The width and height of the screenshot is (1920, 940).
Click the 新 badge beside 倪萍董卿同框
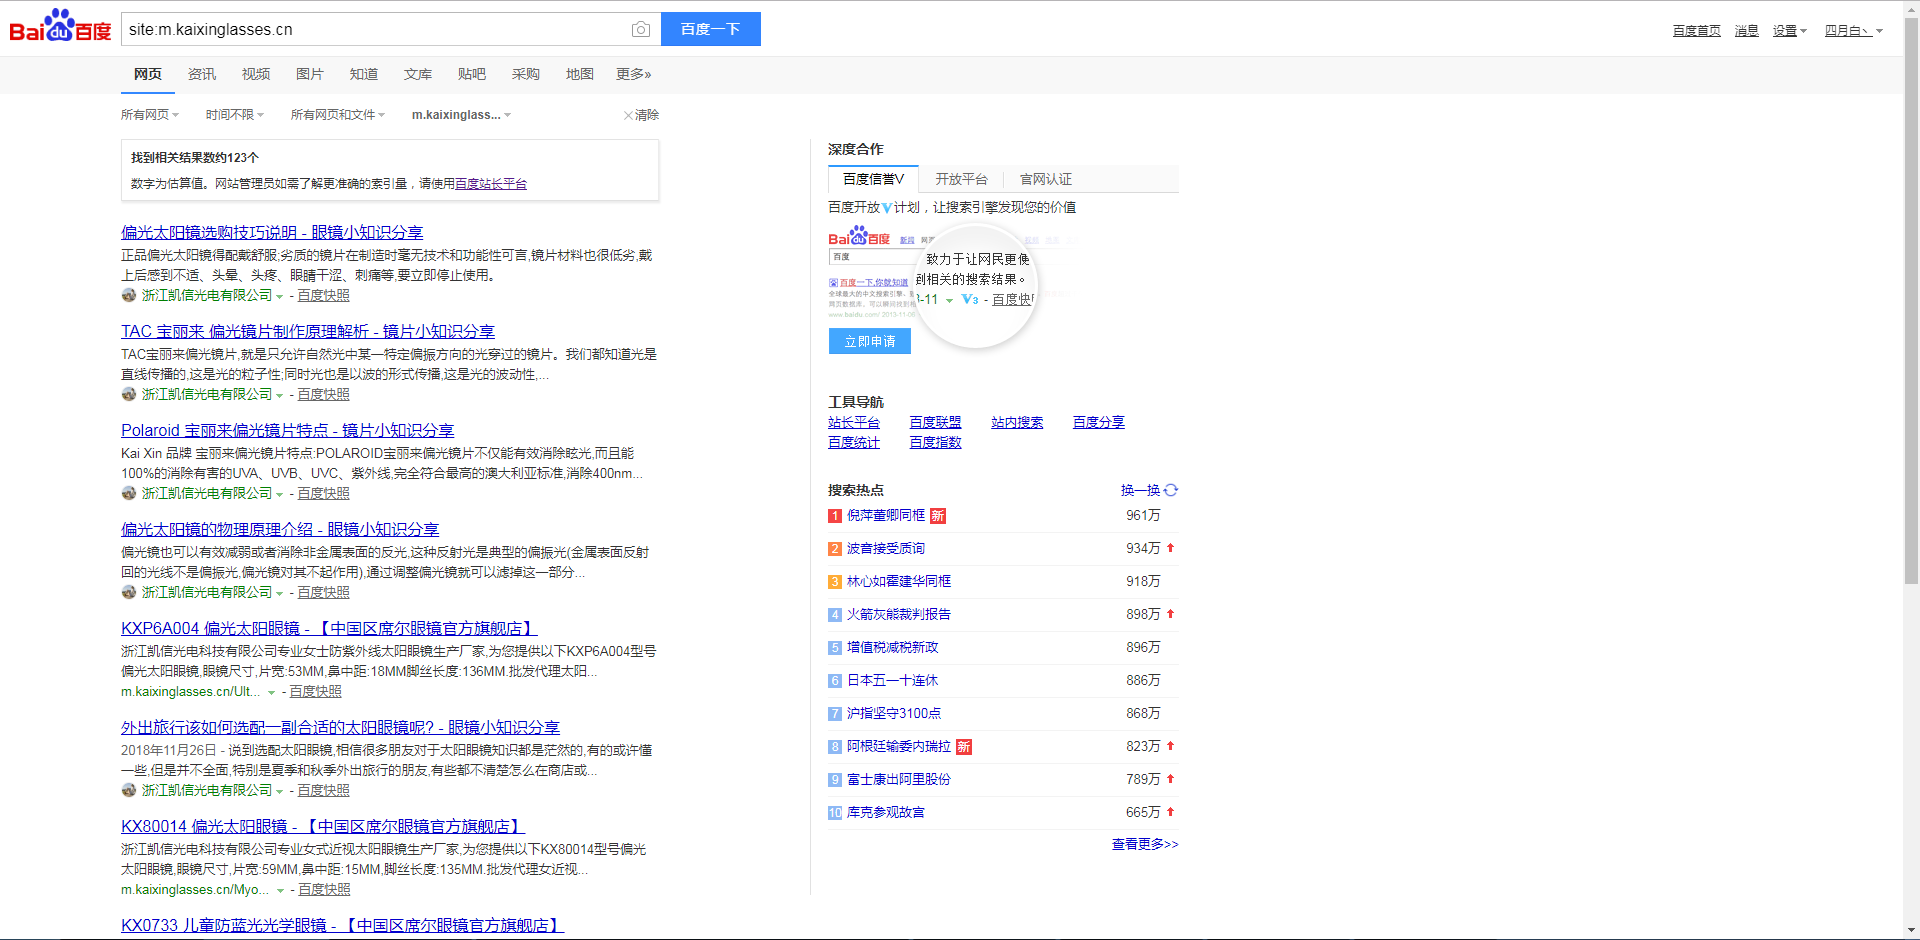tap(937, 516)
